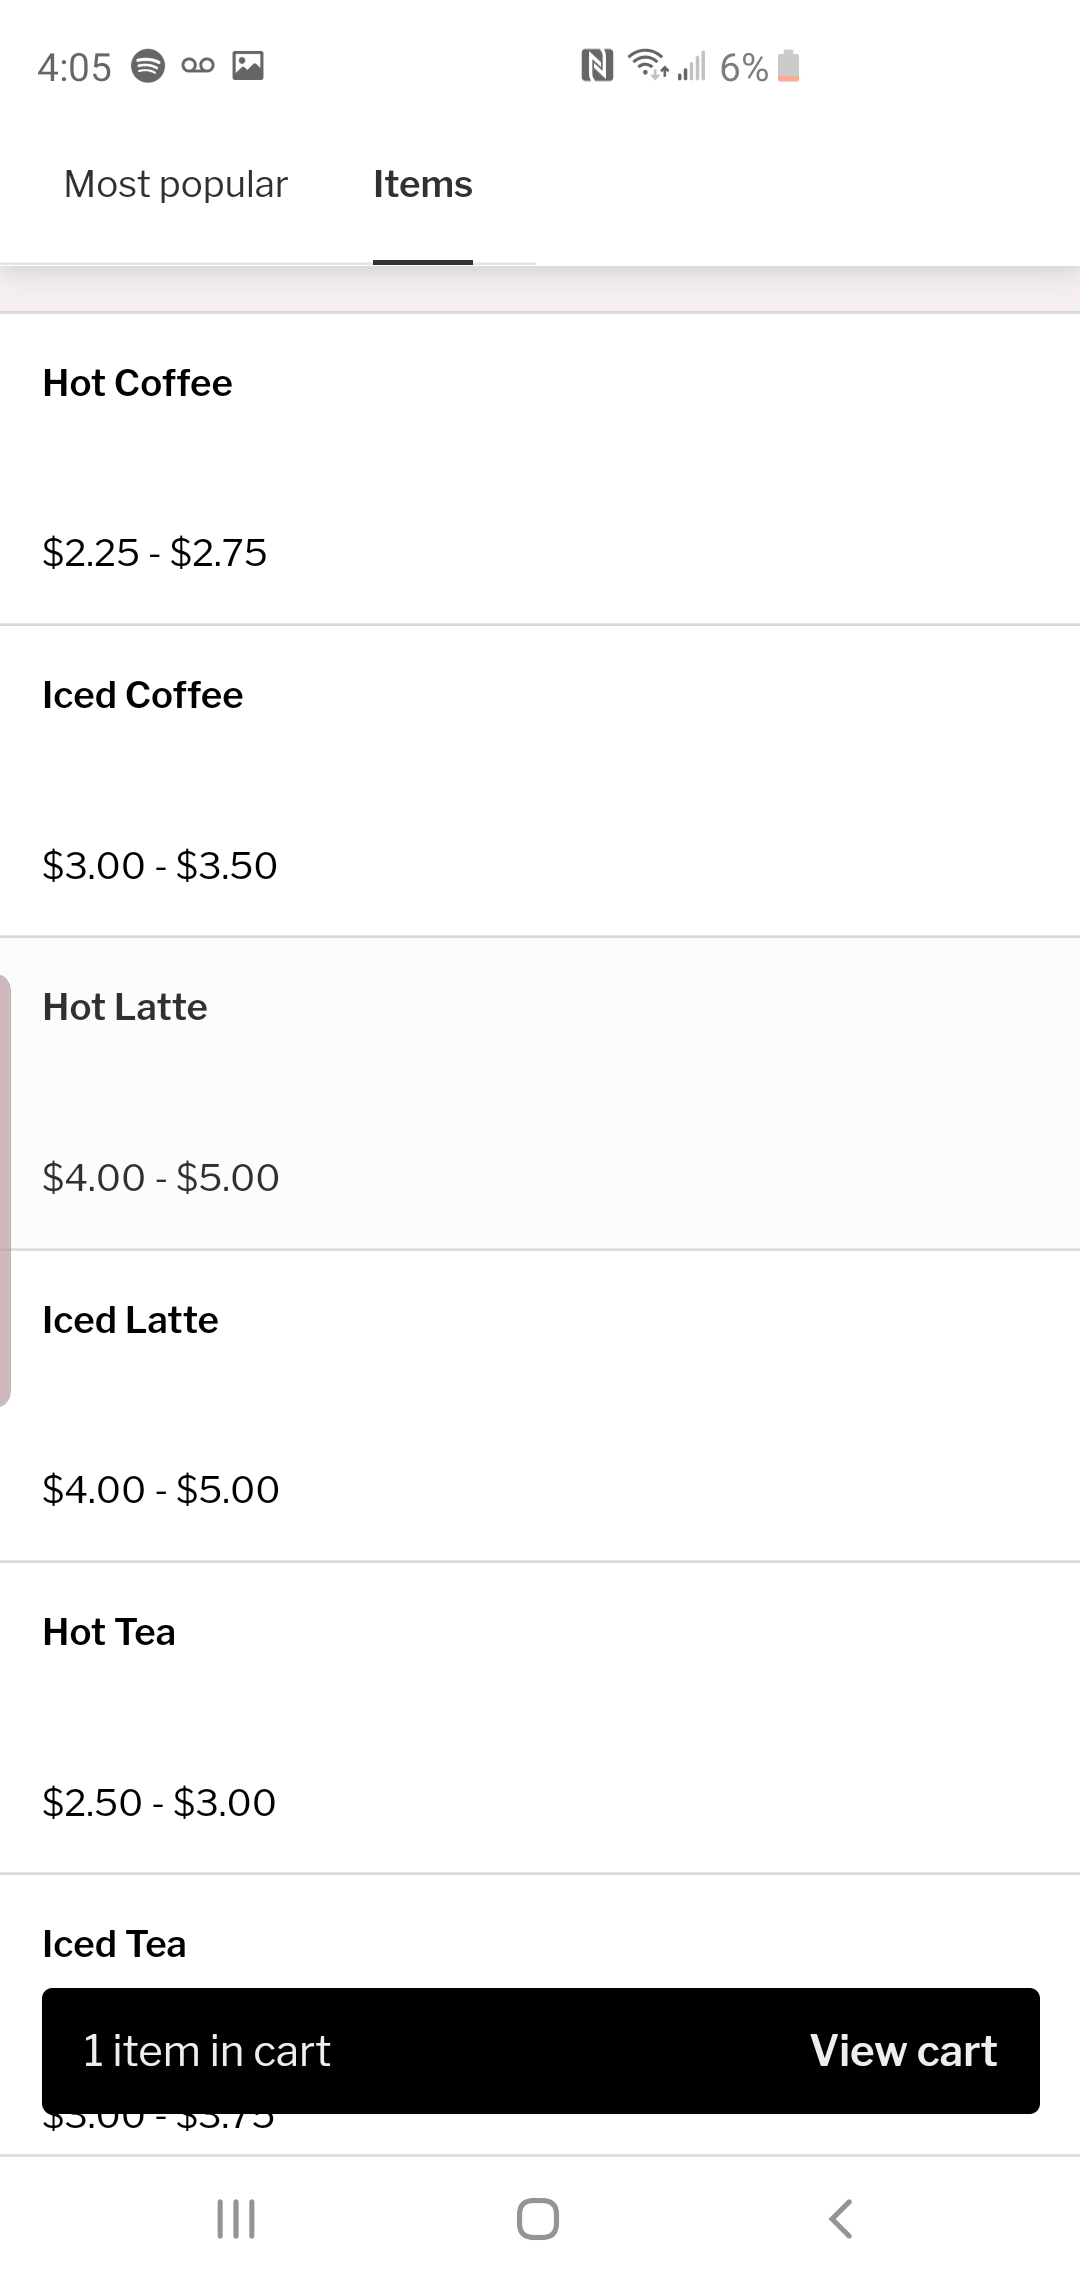Image resolution: width=1080 pixels, height=2280 pixels.
Task: Choose the Iced Latte item
Action: (130, 1320)
